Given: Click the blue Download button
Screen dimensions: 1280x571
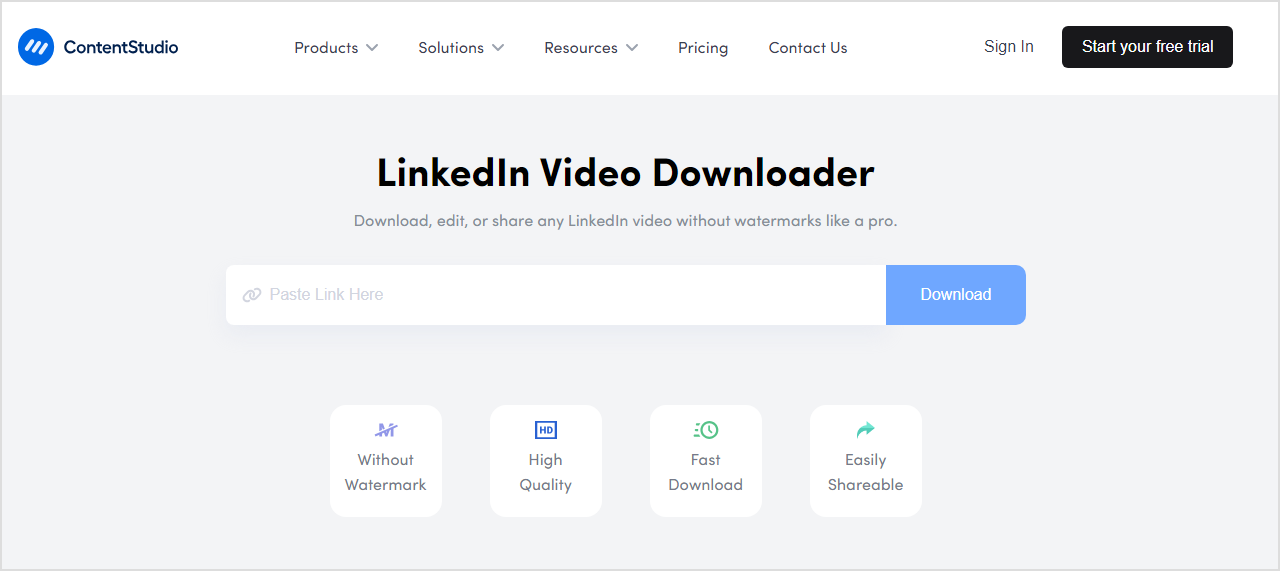Looking at the screenshot, I should tap(956, 295).
